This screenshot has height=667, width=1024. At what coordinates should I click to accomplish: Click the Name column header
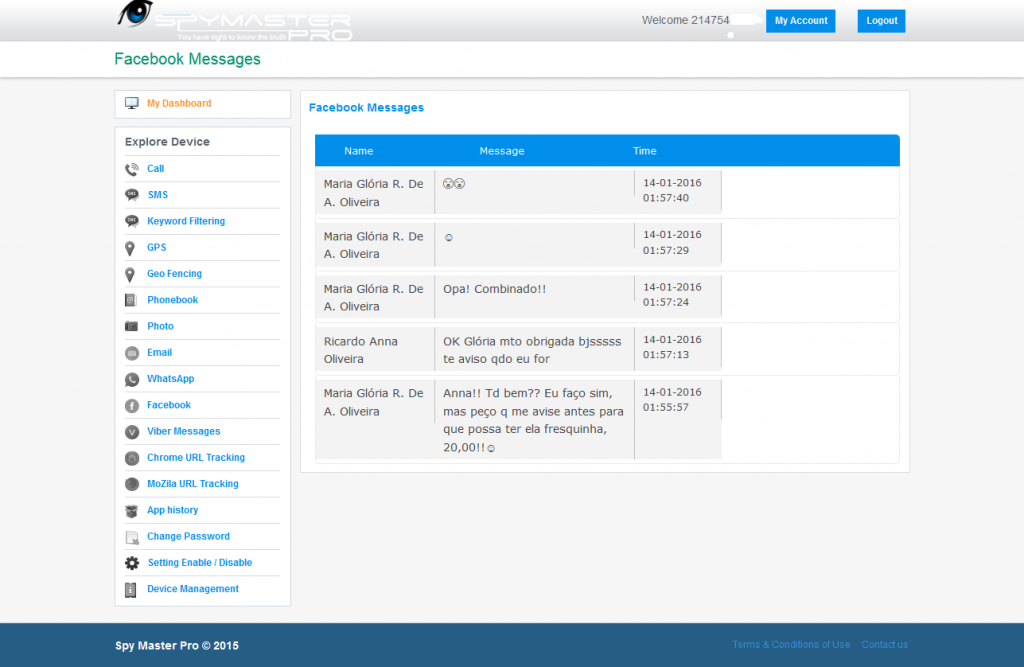click(x=359, y=151)
